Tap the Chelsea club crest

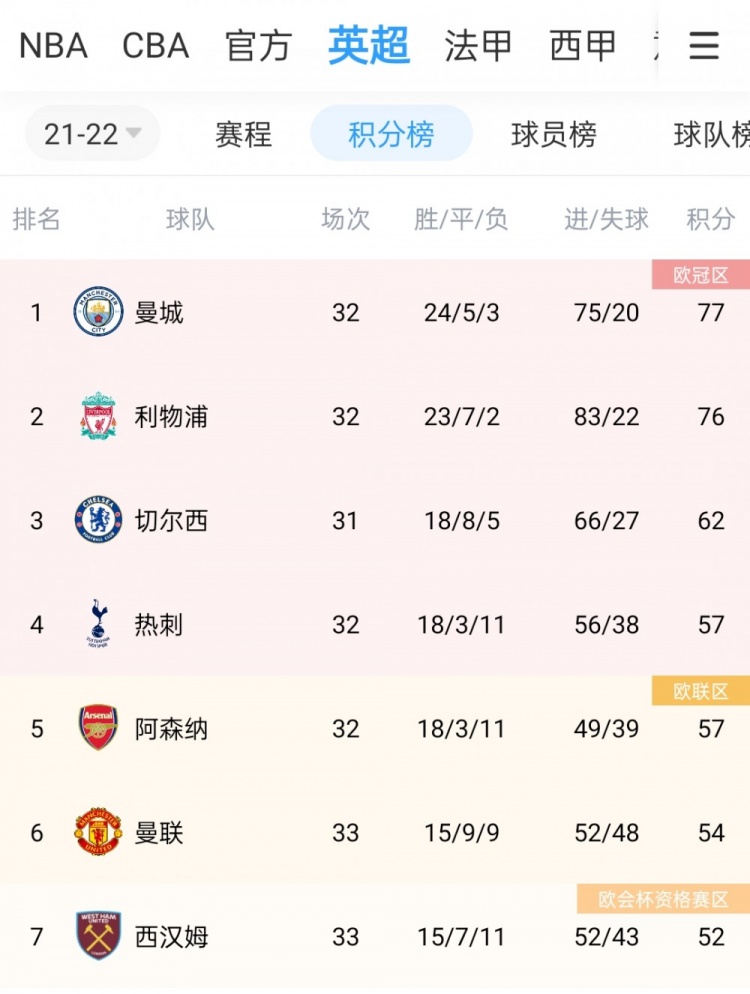[x=98, y=520]
